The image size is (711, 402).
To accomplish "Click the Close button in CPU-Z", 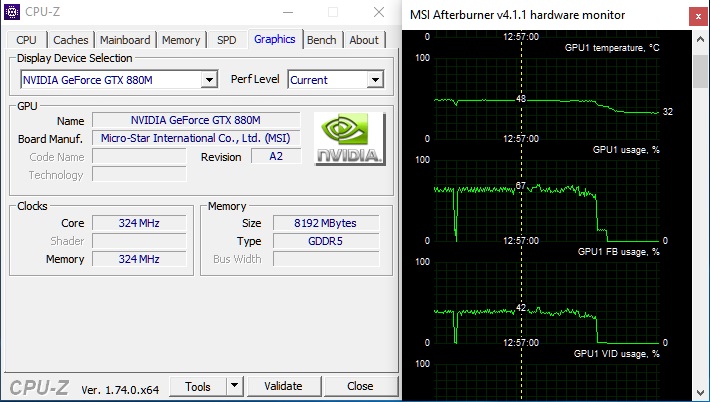I will [360, 386].
